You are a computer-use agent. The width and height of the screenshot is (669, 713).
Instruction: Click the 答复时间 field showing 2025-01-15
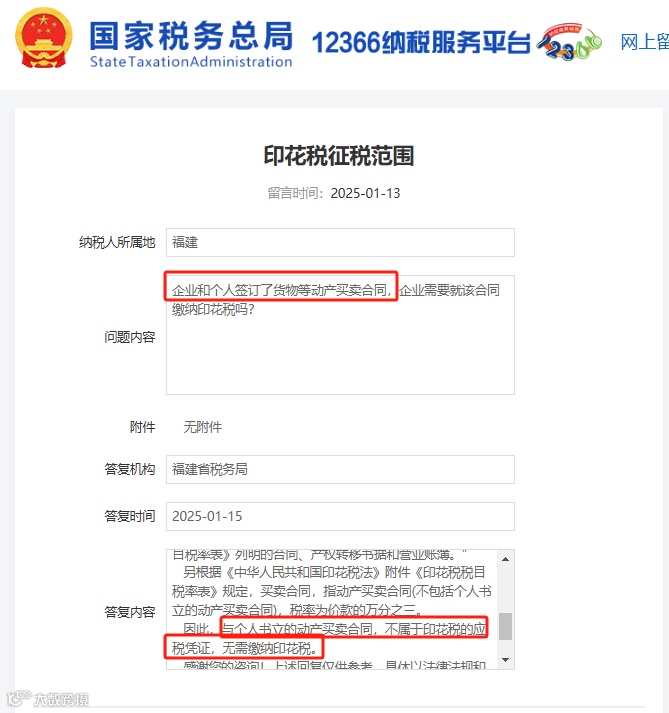[x=340, y=516]
